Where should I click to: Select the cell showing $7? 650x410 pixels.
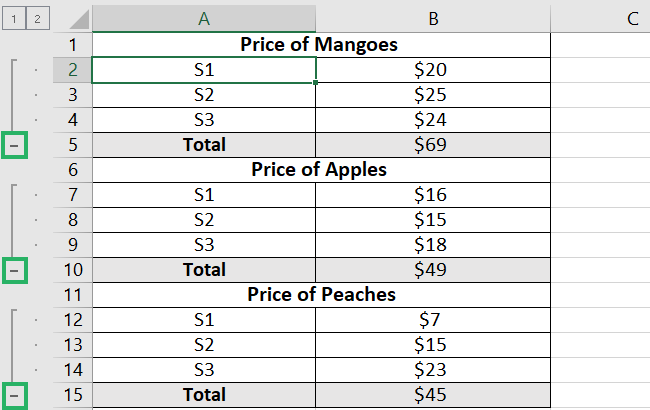[x=433, y=320]
